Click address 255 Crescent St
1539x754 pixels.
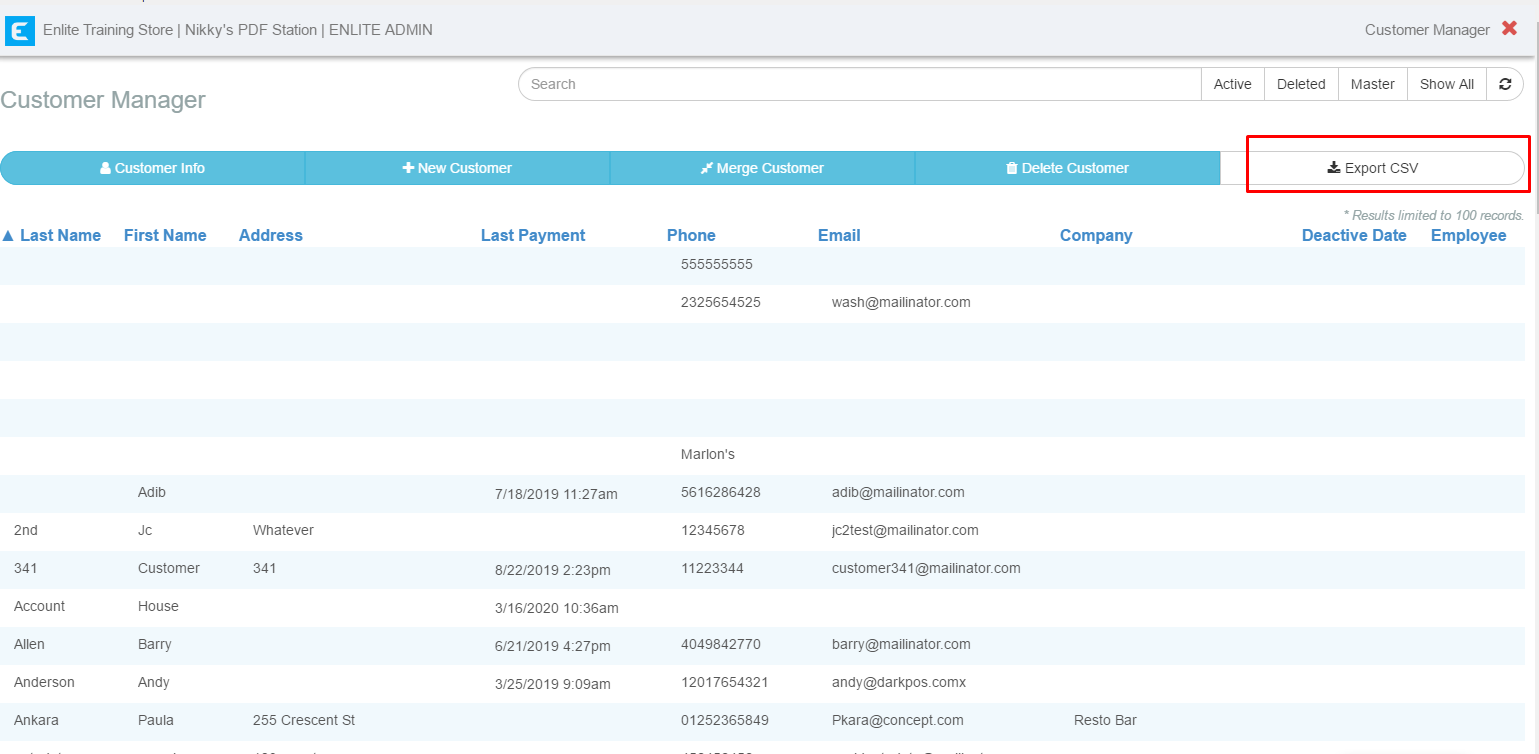[x=304, y=720]
